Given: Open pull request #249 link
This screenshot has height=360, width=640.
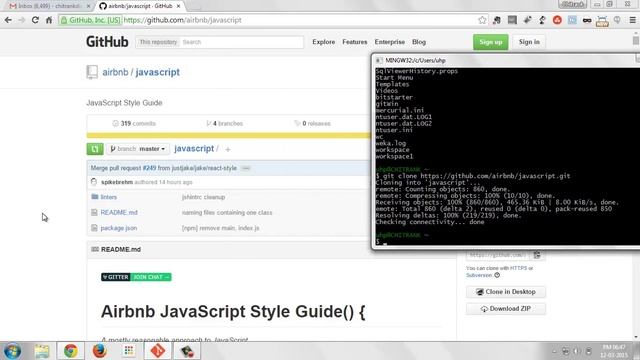Looking at the screenshot, I should [149, 168].
